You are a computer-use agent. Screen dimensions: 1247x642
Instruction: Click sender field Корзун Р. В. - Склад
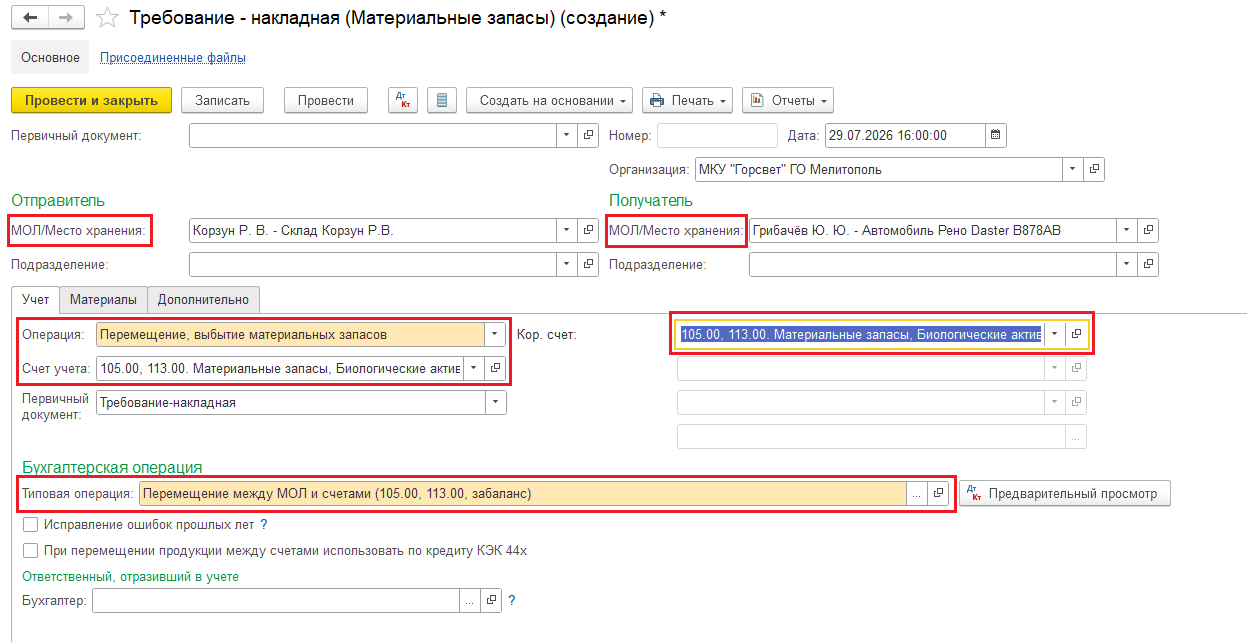pos(373,230)
